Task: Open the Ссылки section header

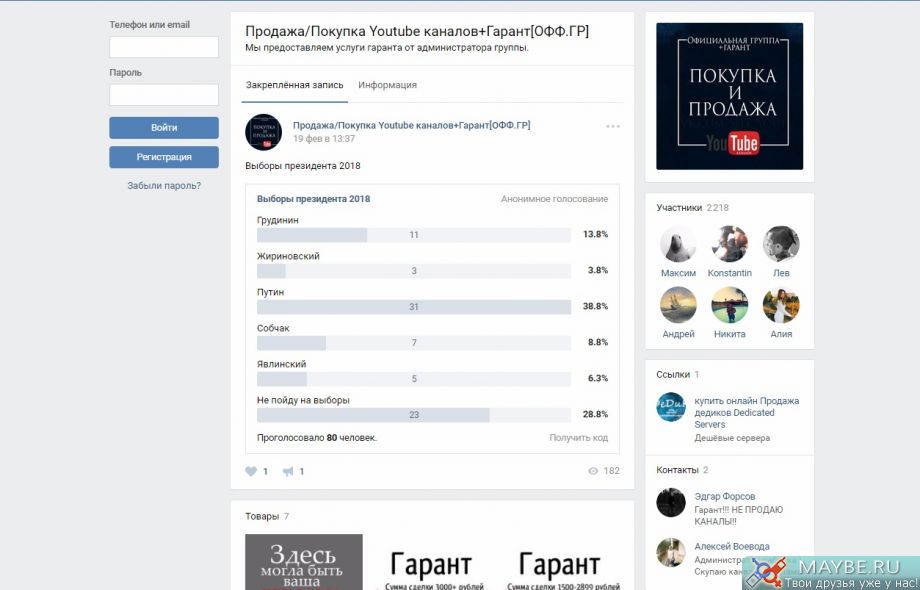Action: click(x=678, y=374)
